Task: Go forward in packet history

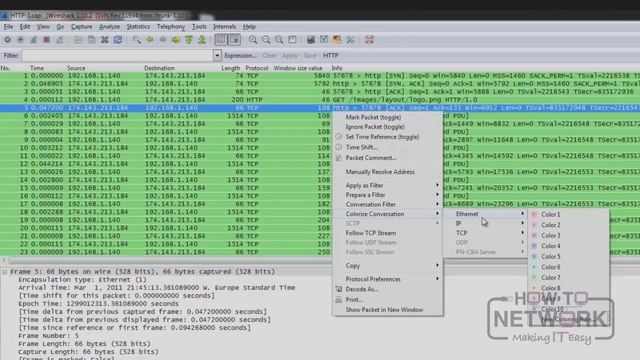Action: click(x=163, y=40)
